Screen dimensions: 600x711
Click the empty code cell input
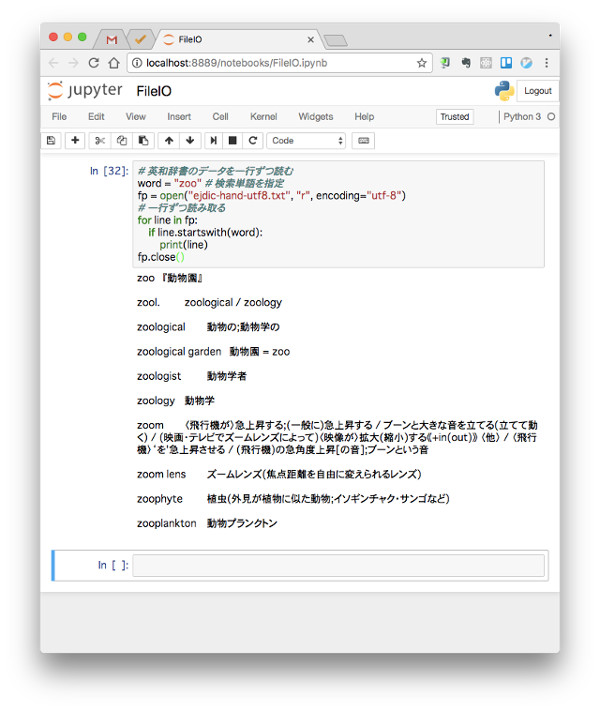coord(338,565)
